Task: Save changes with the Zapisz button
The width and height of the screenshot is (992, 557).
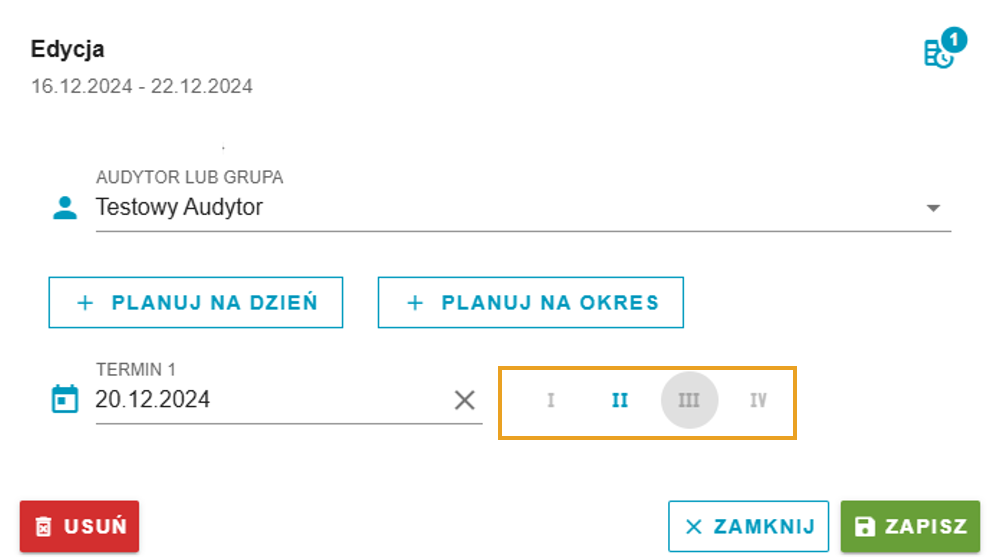Action: click(910, 527)
